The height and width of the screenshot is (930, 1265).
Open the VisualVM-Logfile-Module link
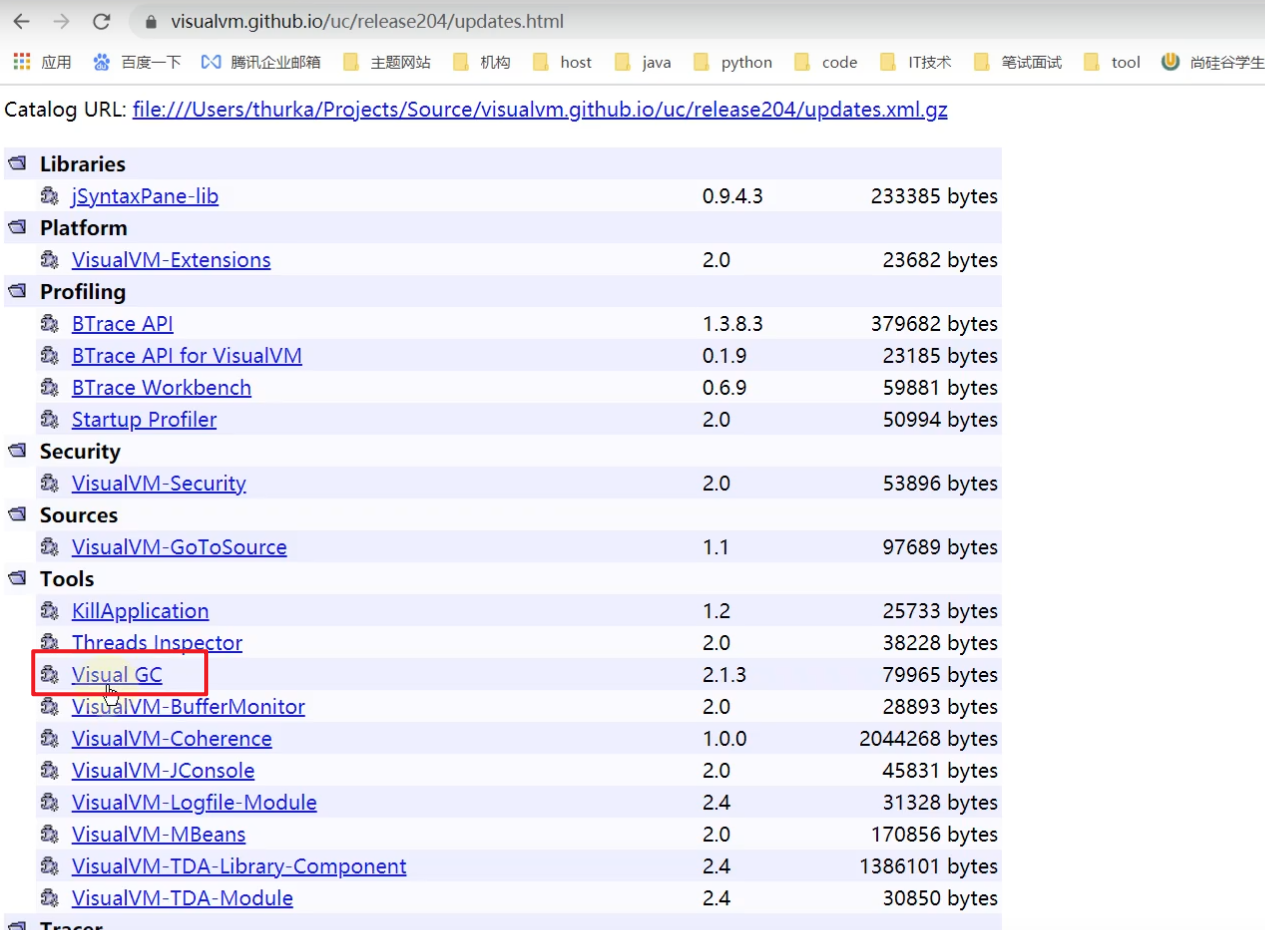click(x=194, y=803)
